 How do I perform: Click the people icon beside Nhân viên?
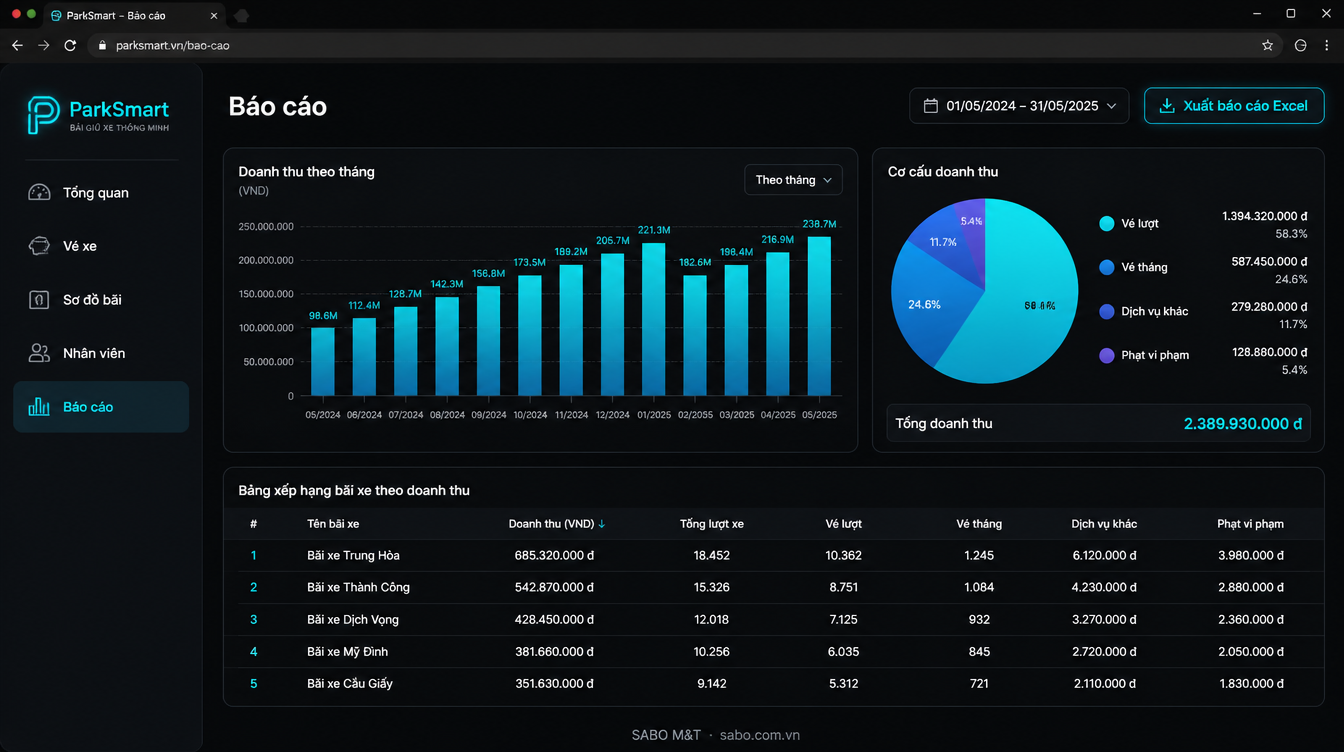pyautogui.click(x=39, y=353)
